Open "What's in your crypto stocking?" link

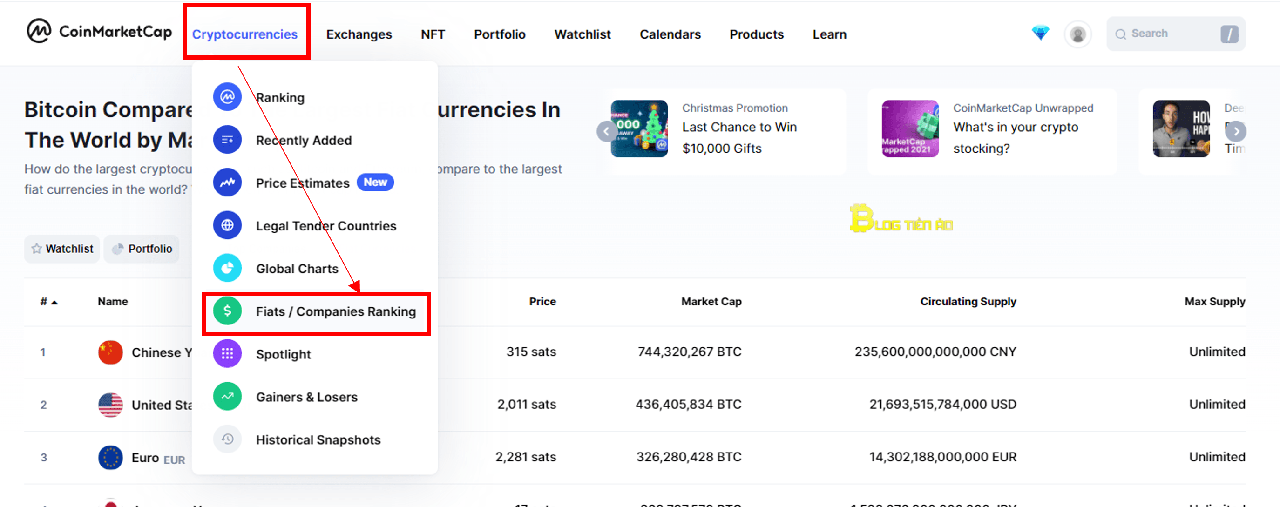click(1016, 138)
